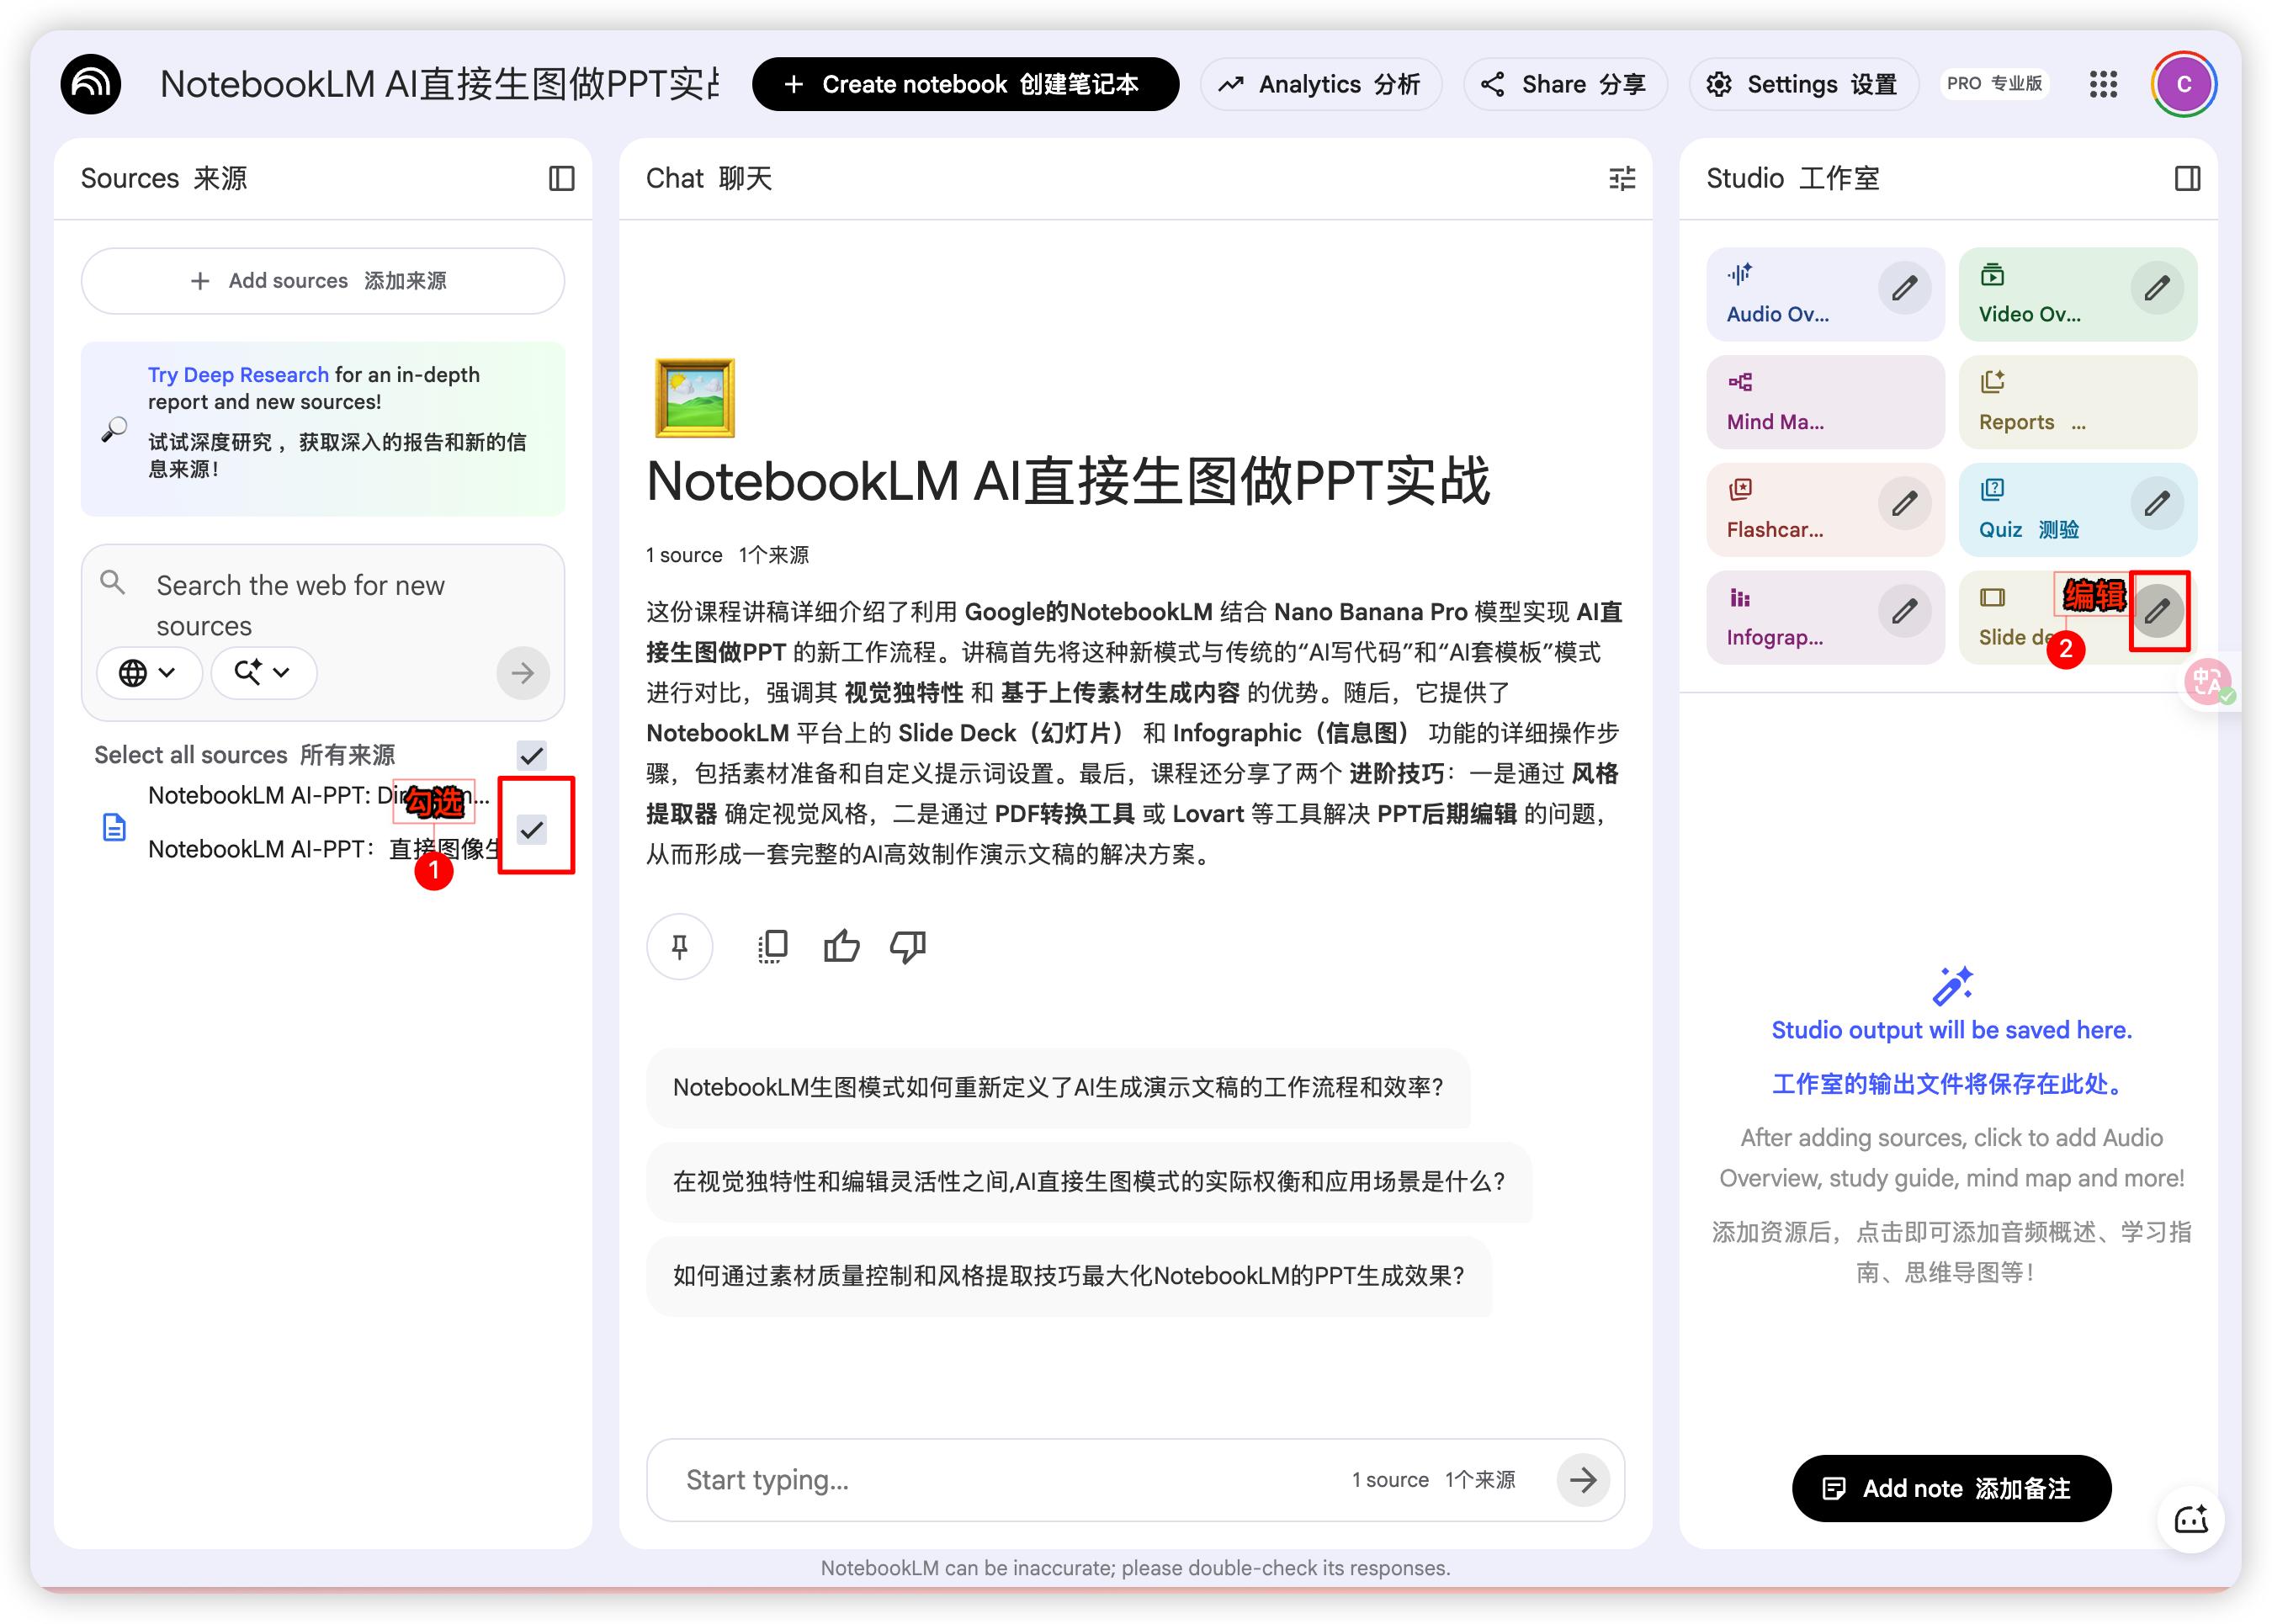
Task: Collapse the Sources panel icon
Action: (x=561, y=178)
